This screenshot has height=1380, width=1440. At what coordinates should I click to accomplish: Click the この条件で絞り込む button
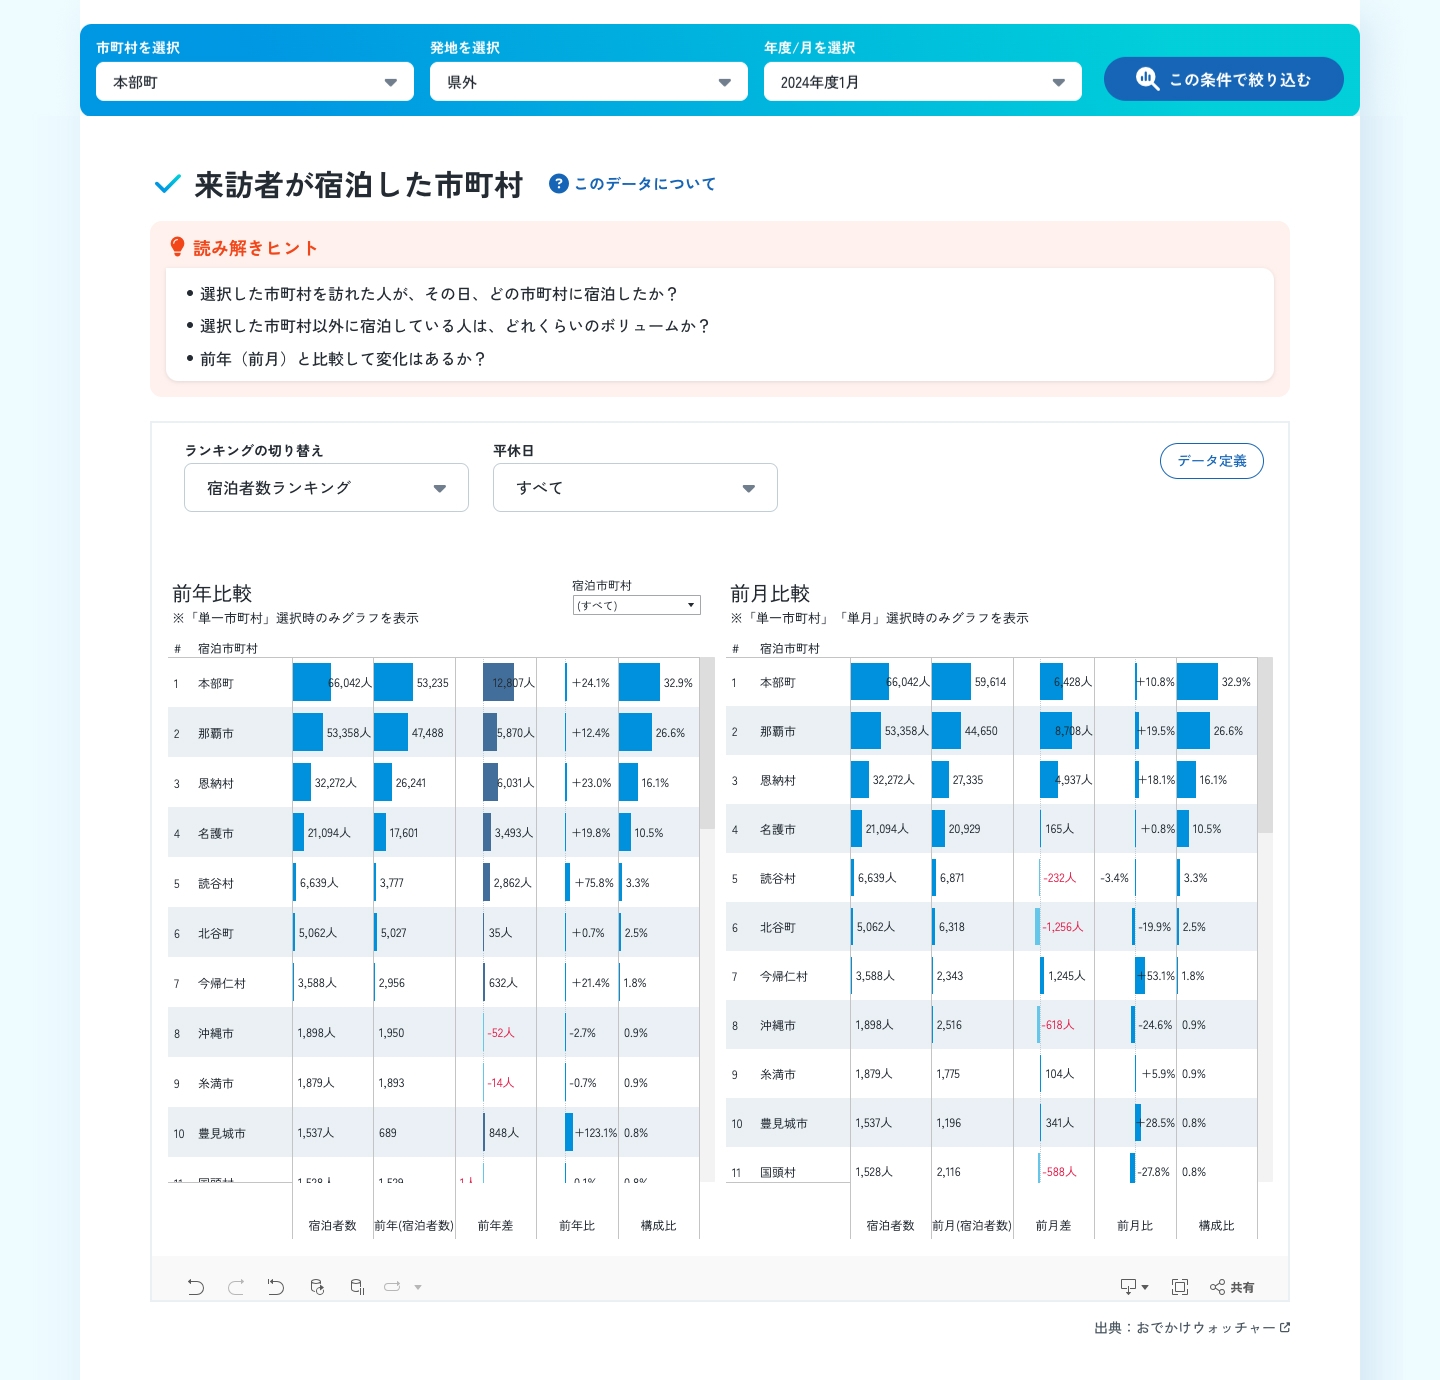click(x=1223, y=79)
